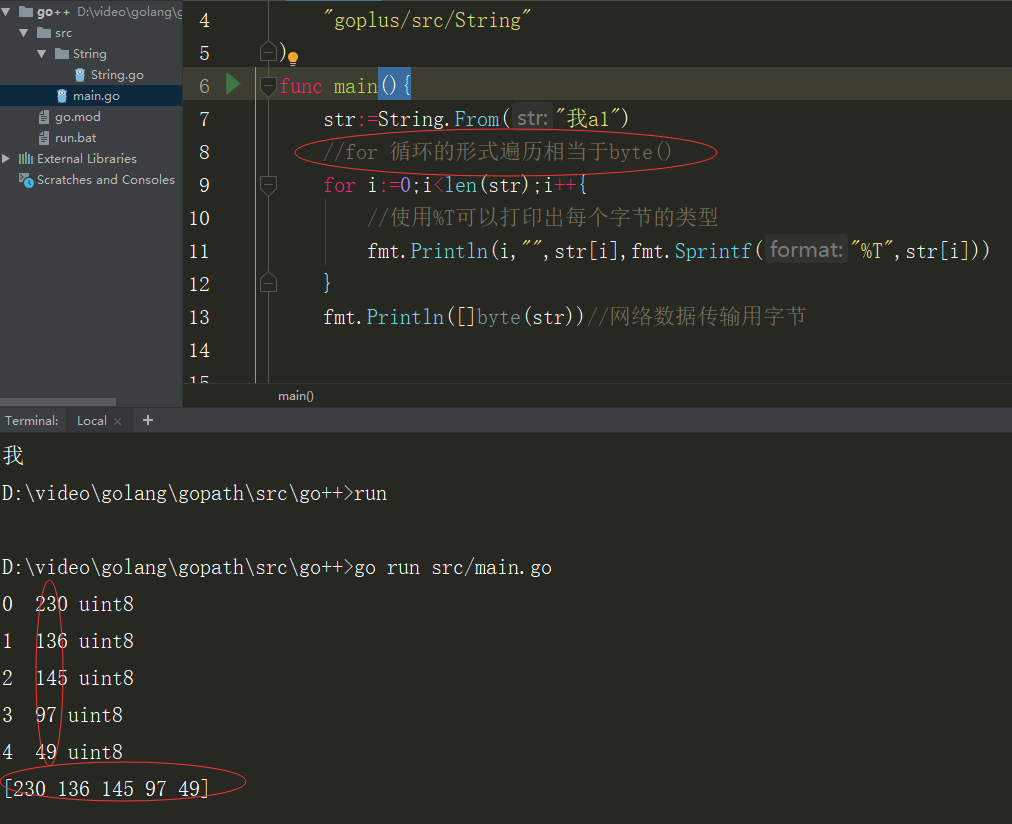Click the run.bat file icon
The height and width of the screenshot is (824, 1012).
pyautogui.click(x=43, y=137)
